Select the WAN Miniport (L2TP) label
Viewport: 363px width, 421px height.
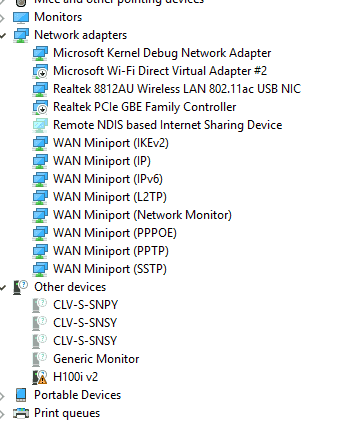[x=110, y=197]
